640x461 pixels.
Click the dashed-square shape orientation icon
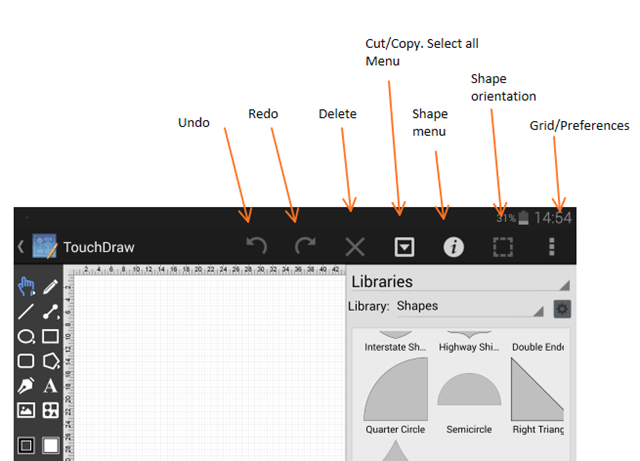(503, 247)
